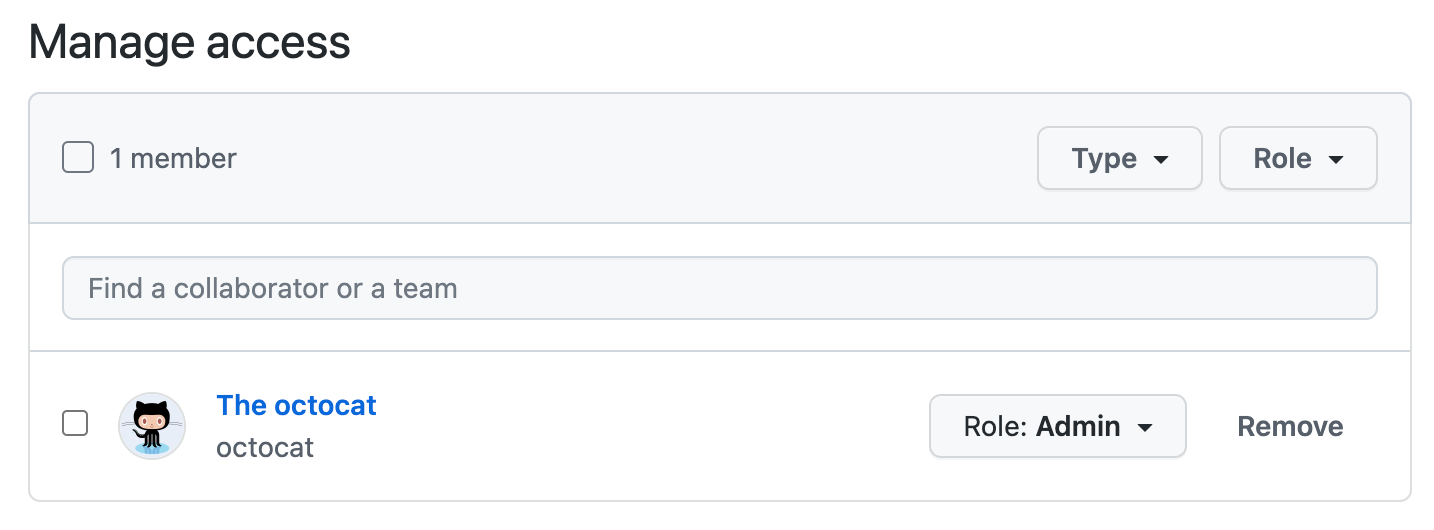Open the Role filter dropdown in header
This screenshot has height=530, width=1434.
pos(1297,158)
